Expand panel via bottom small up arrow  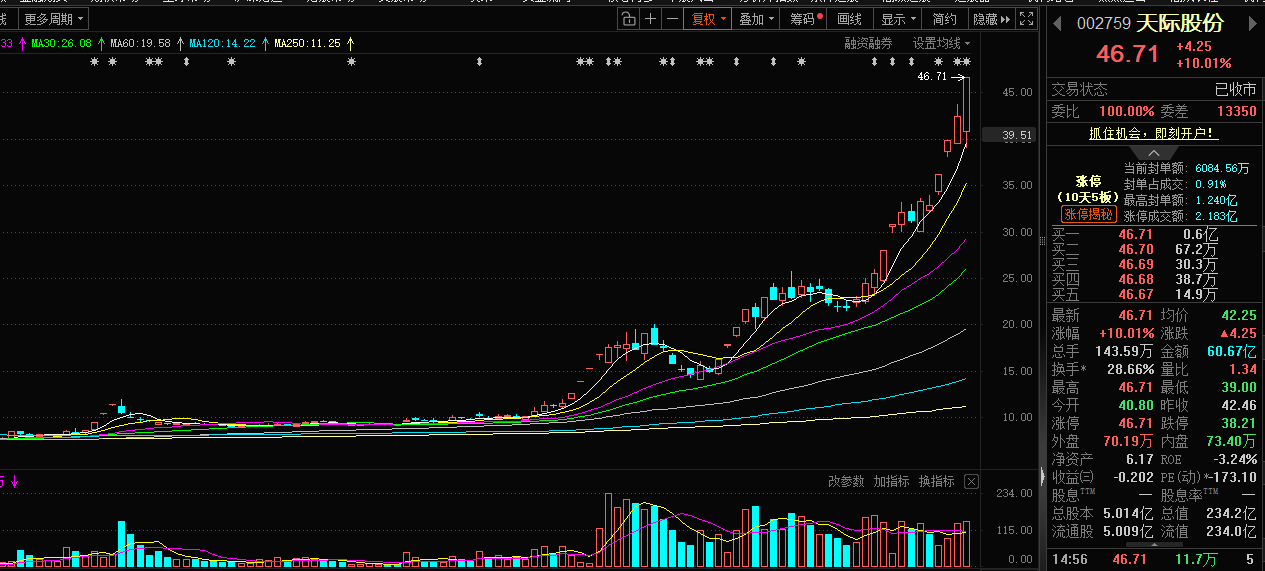[1153, 545]
